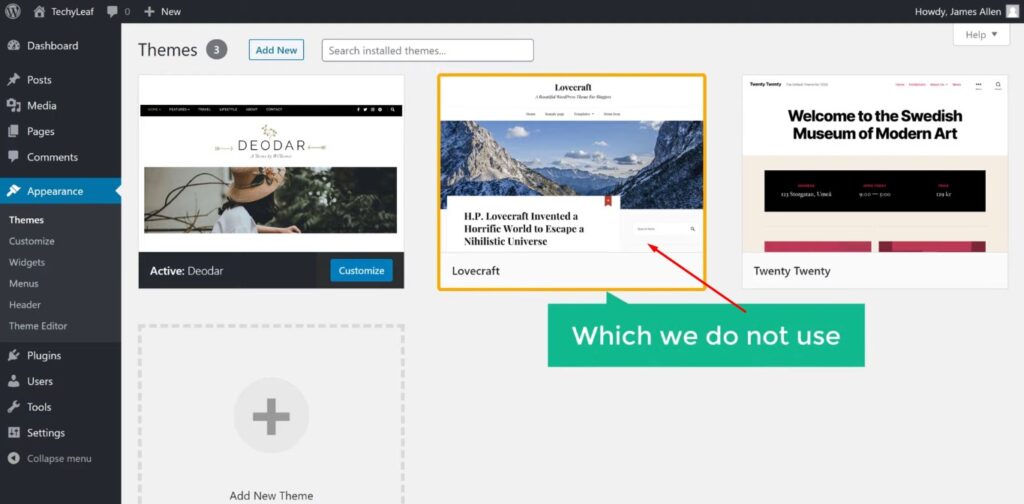This screenshot has width=1024, height=504.
Task: Click Howdy, James Allen account link
Action: click(x=957, y=11)
